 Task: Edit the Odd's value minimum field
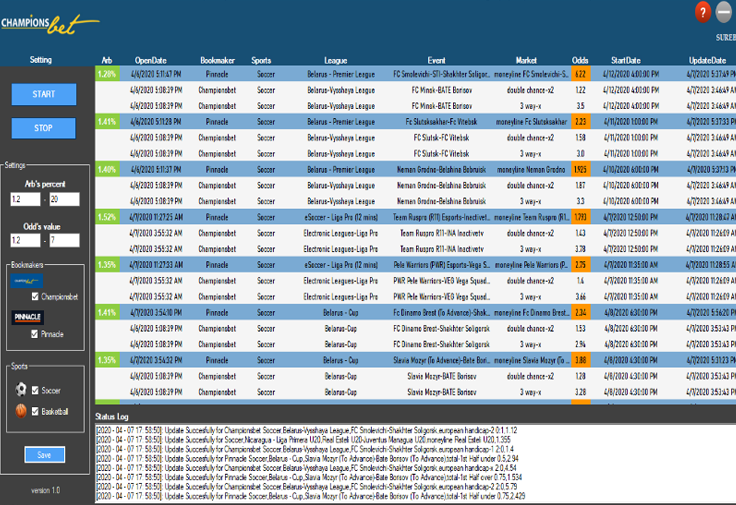[25, 240]
